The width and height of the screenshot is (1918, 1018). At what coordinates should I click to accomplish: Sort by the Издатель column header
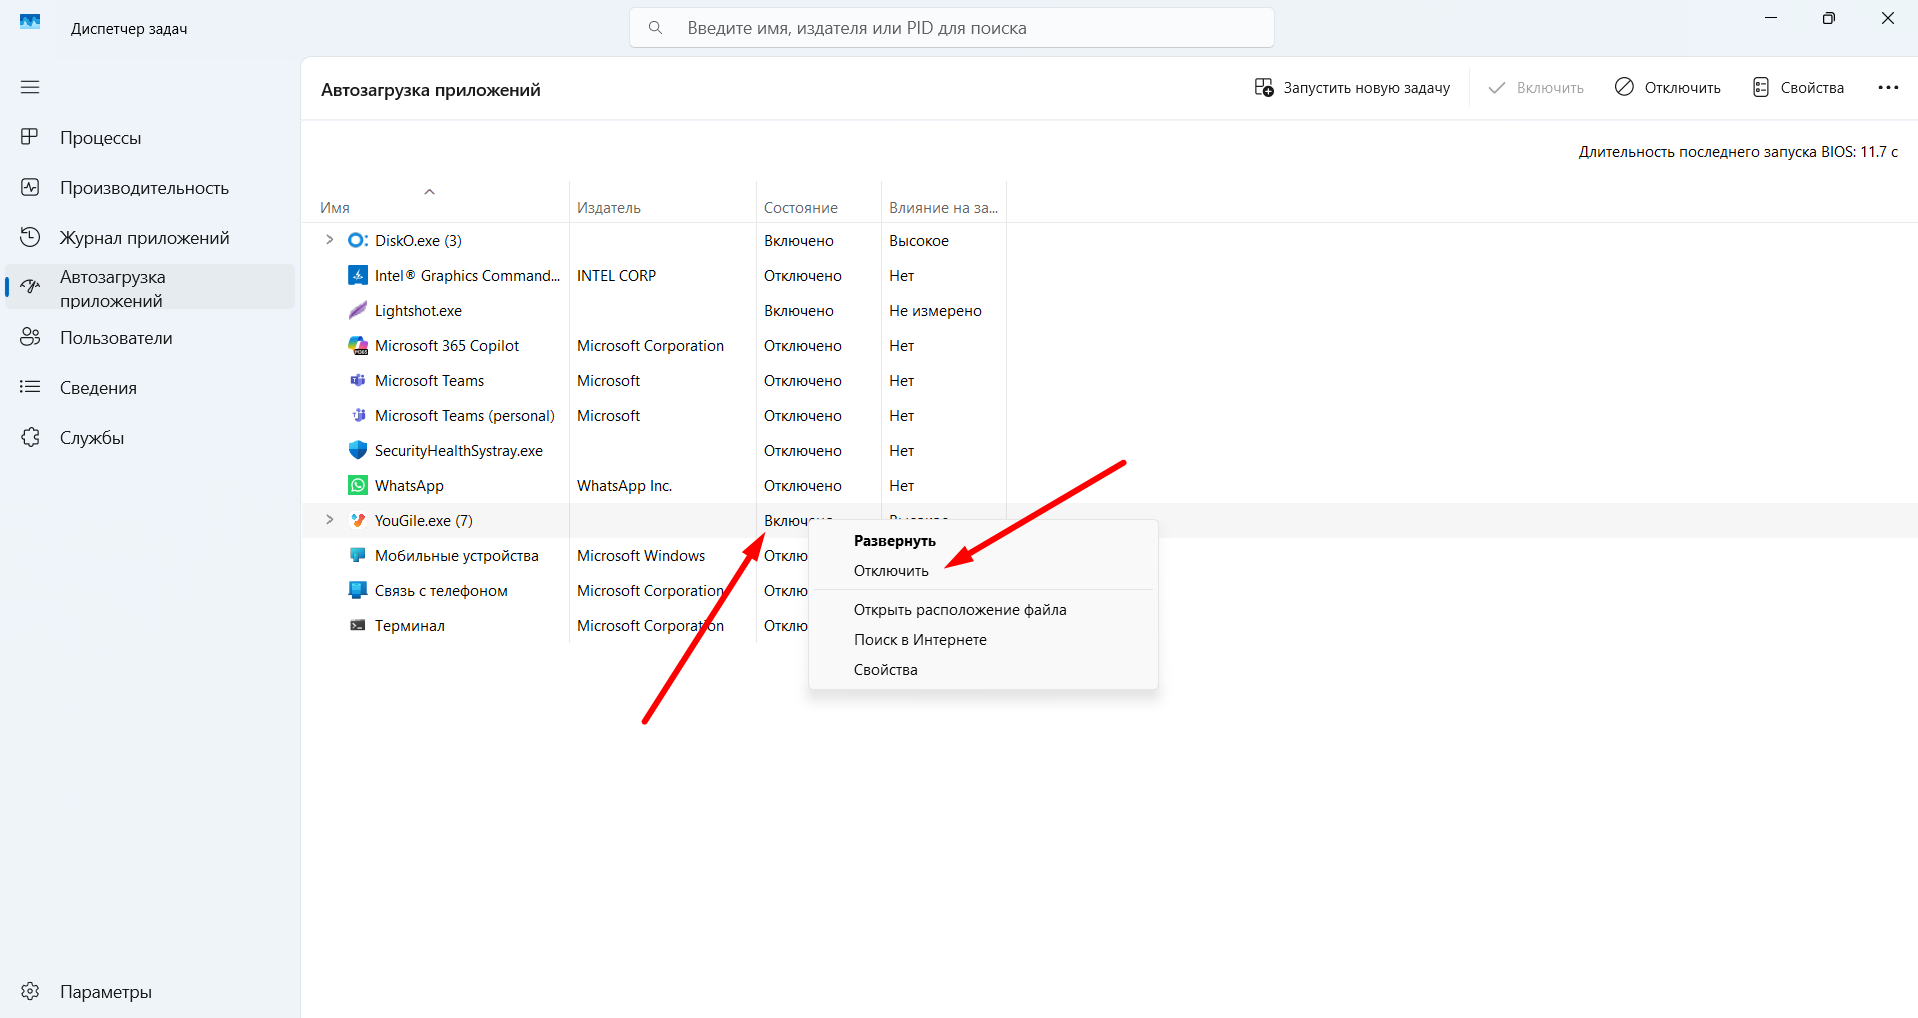(x=609, y=208)
